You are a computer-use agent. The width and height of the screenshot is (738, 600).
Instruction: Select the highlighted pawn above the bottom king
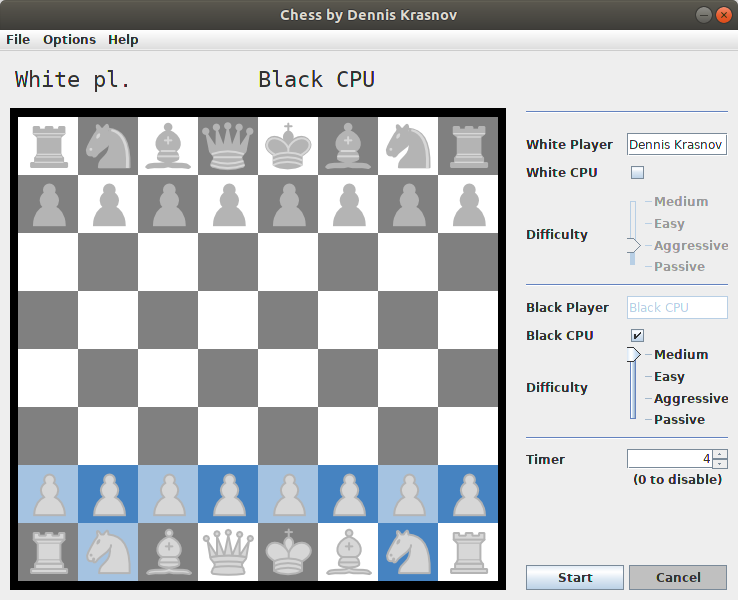pyautogui.click(x=288, y=495)
